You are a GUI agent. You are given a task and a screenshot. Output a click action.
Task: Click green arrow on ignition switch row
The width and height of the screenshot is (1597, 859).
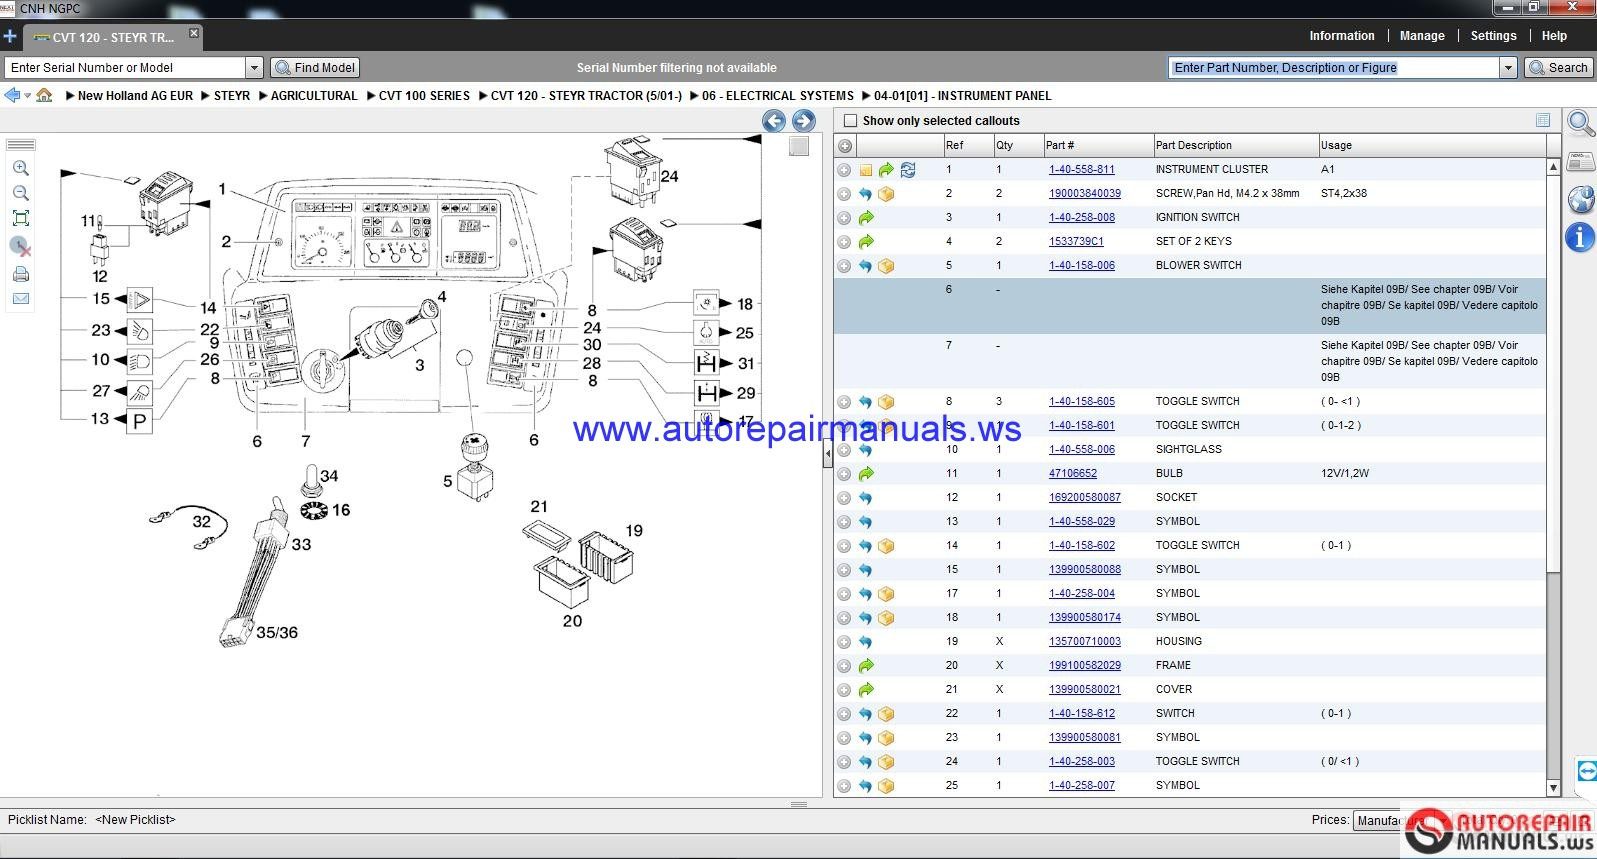[x=866, y=218]
